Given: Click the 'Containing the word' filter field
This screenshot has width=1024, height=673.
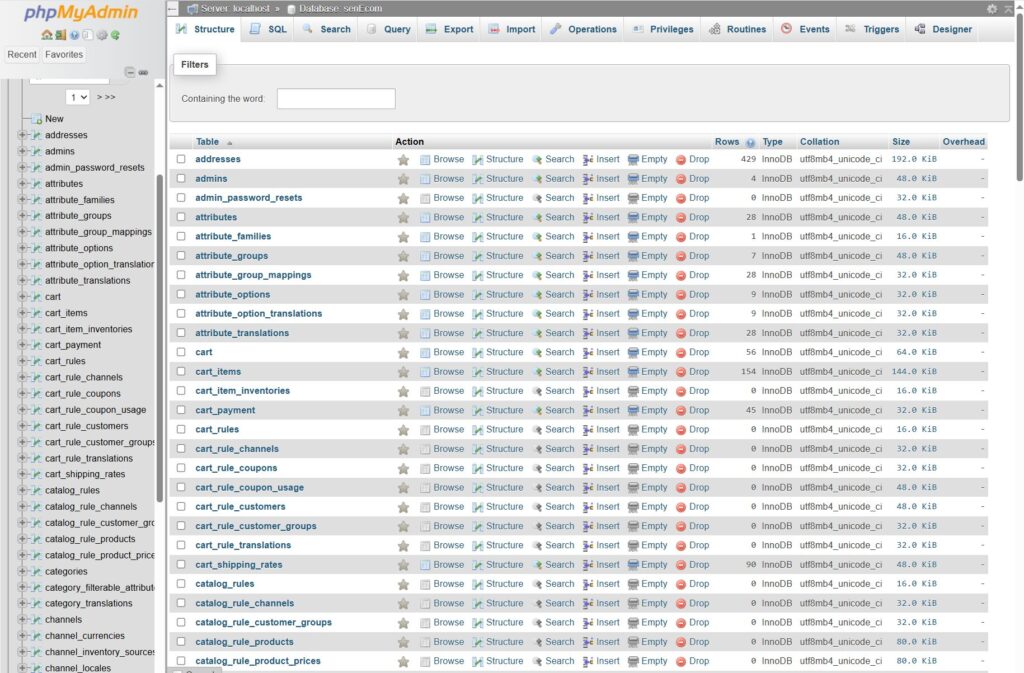Looking at the screenshot, I should [x=336, y=99].
